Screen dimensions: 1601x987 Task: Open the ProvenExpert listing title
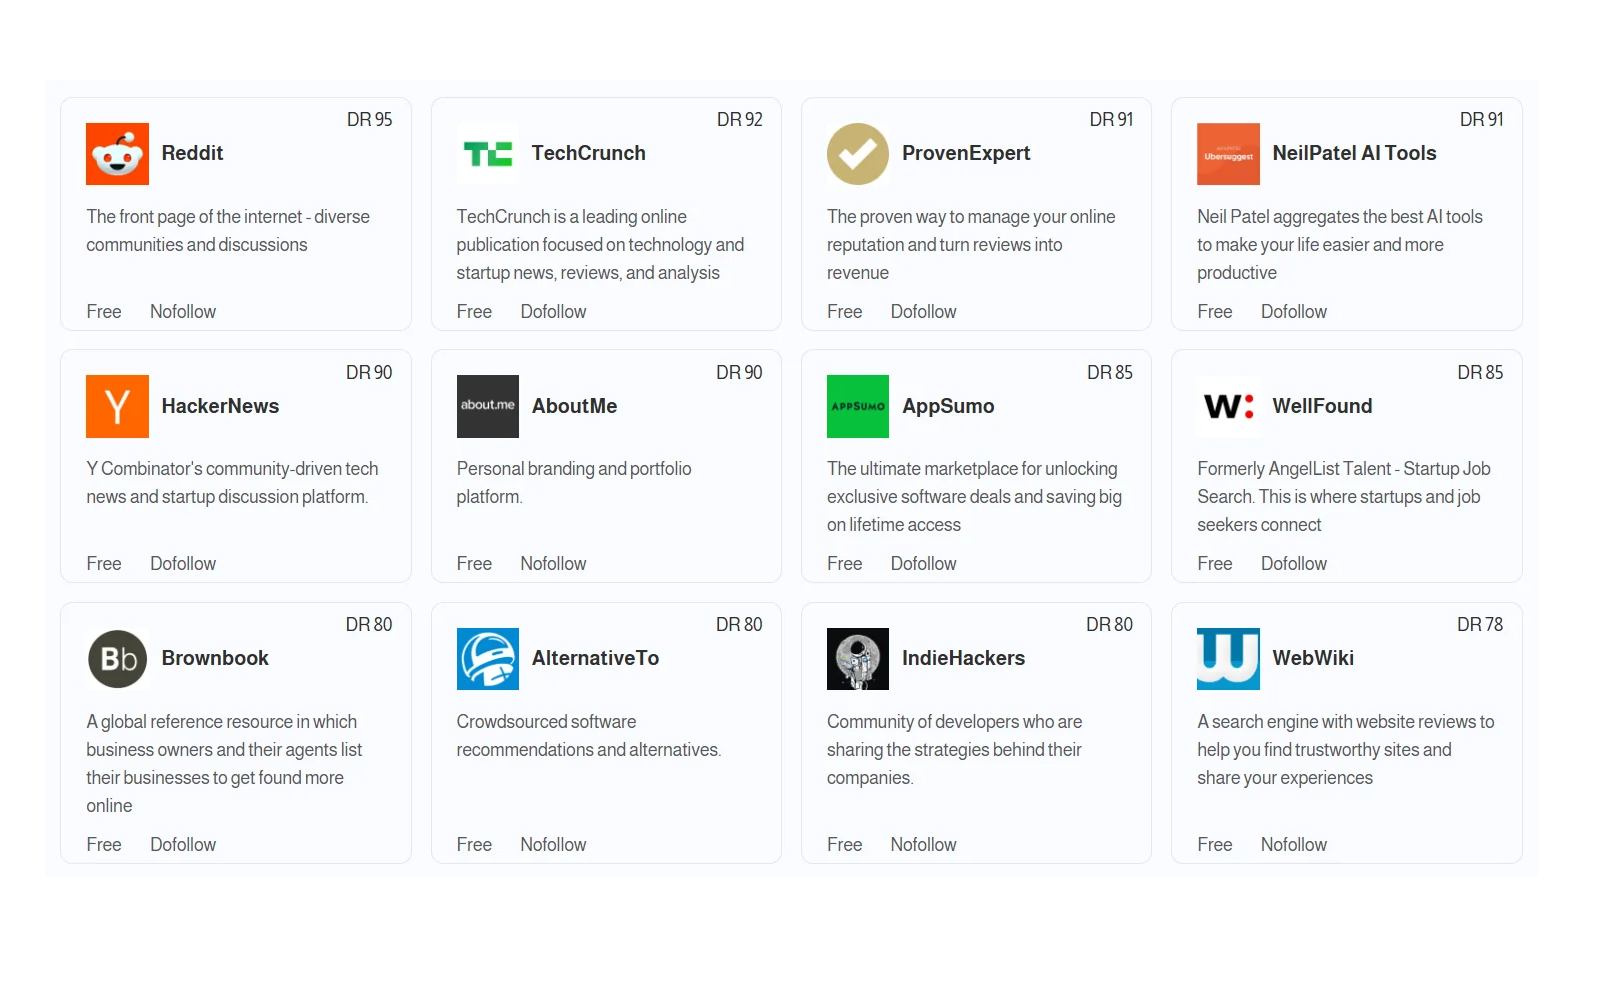point(966,153)
